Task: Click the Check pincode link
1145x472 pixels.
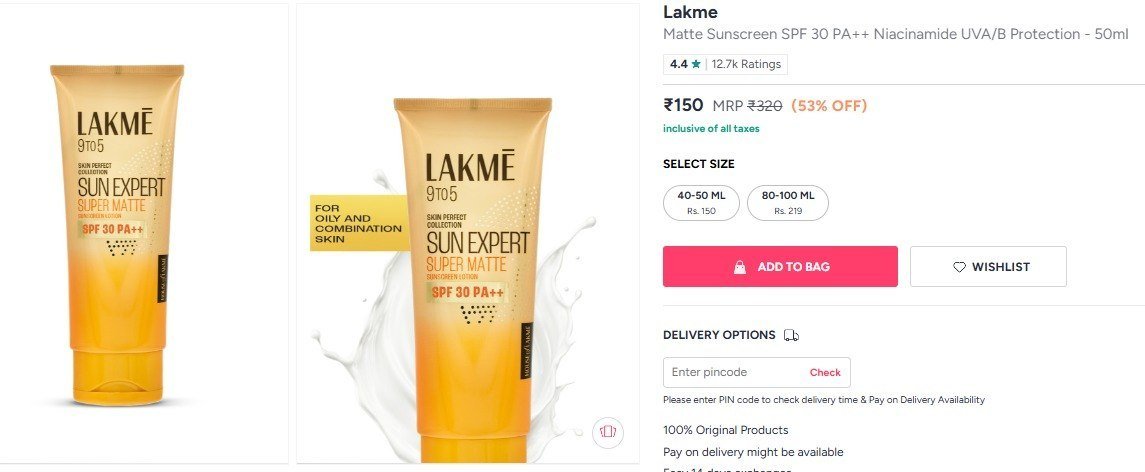Action: pyautogui.click(x=825, y=373)
